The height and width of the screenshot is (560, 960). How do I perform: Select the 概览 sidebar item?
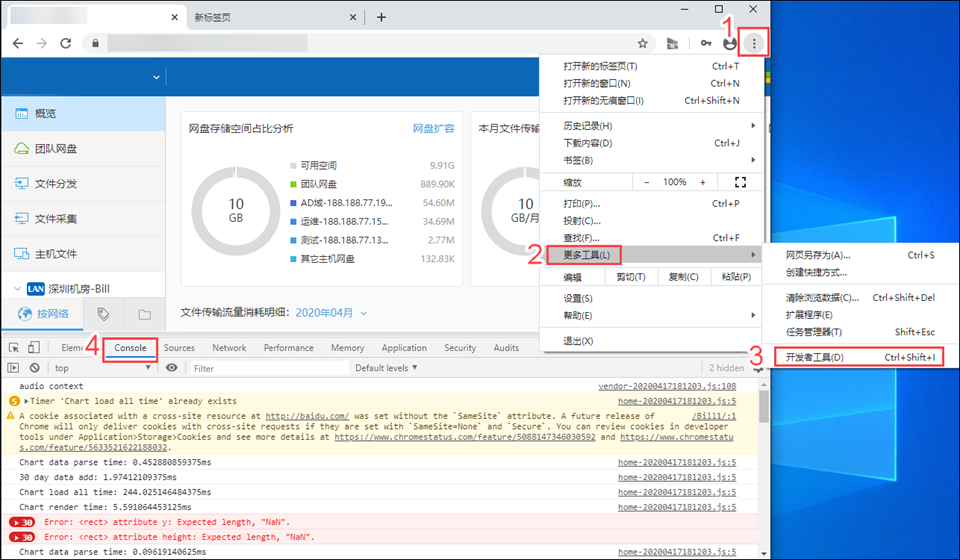coord(83,113)
